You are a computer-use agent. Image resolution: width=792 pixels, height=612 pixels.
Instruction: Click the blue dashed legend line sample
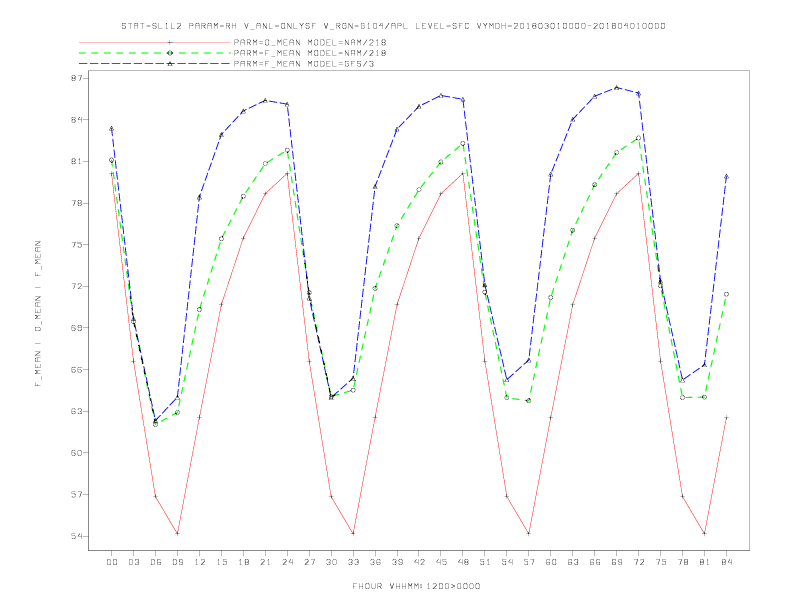click(x=155, y=64)
